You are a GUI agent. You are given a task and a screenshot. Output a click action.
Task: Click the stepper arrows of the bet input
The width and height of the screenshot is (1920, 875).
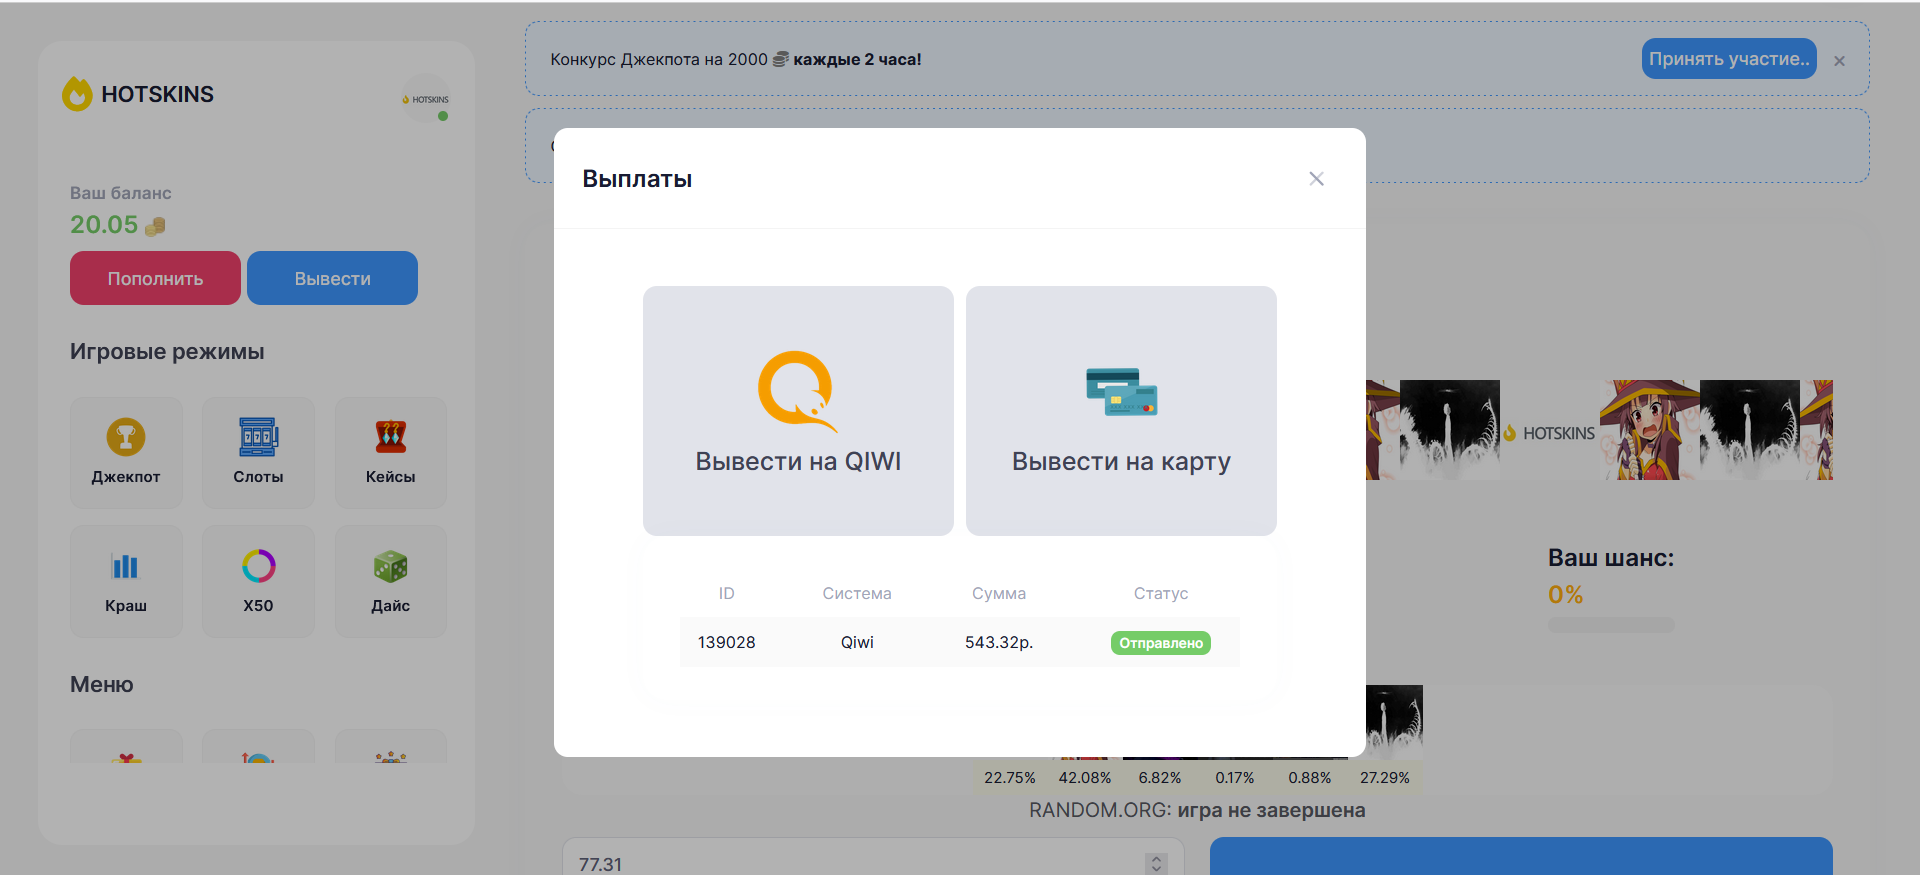pos(1157,863)
